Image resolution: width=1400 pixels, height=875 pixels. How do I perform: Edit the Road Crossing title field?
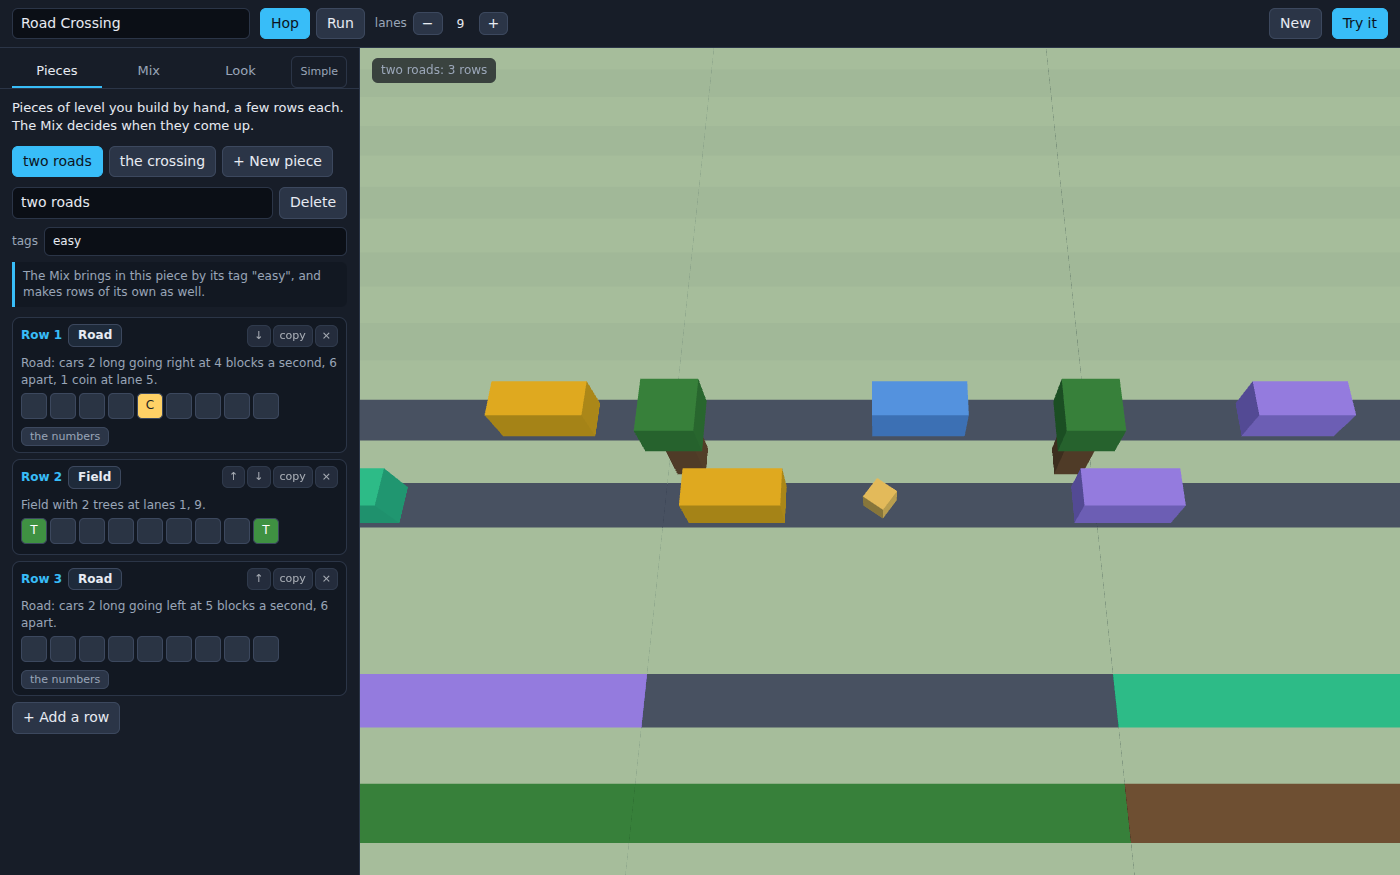tap(131, 23)
